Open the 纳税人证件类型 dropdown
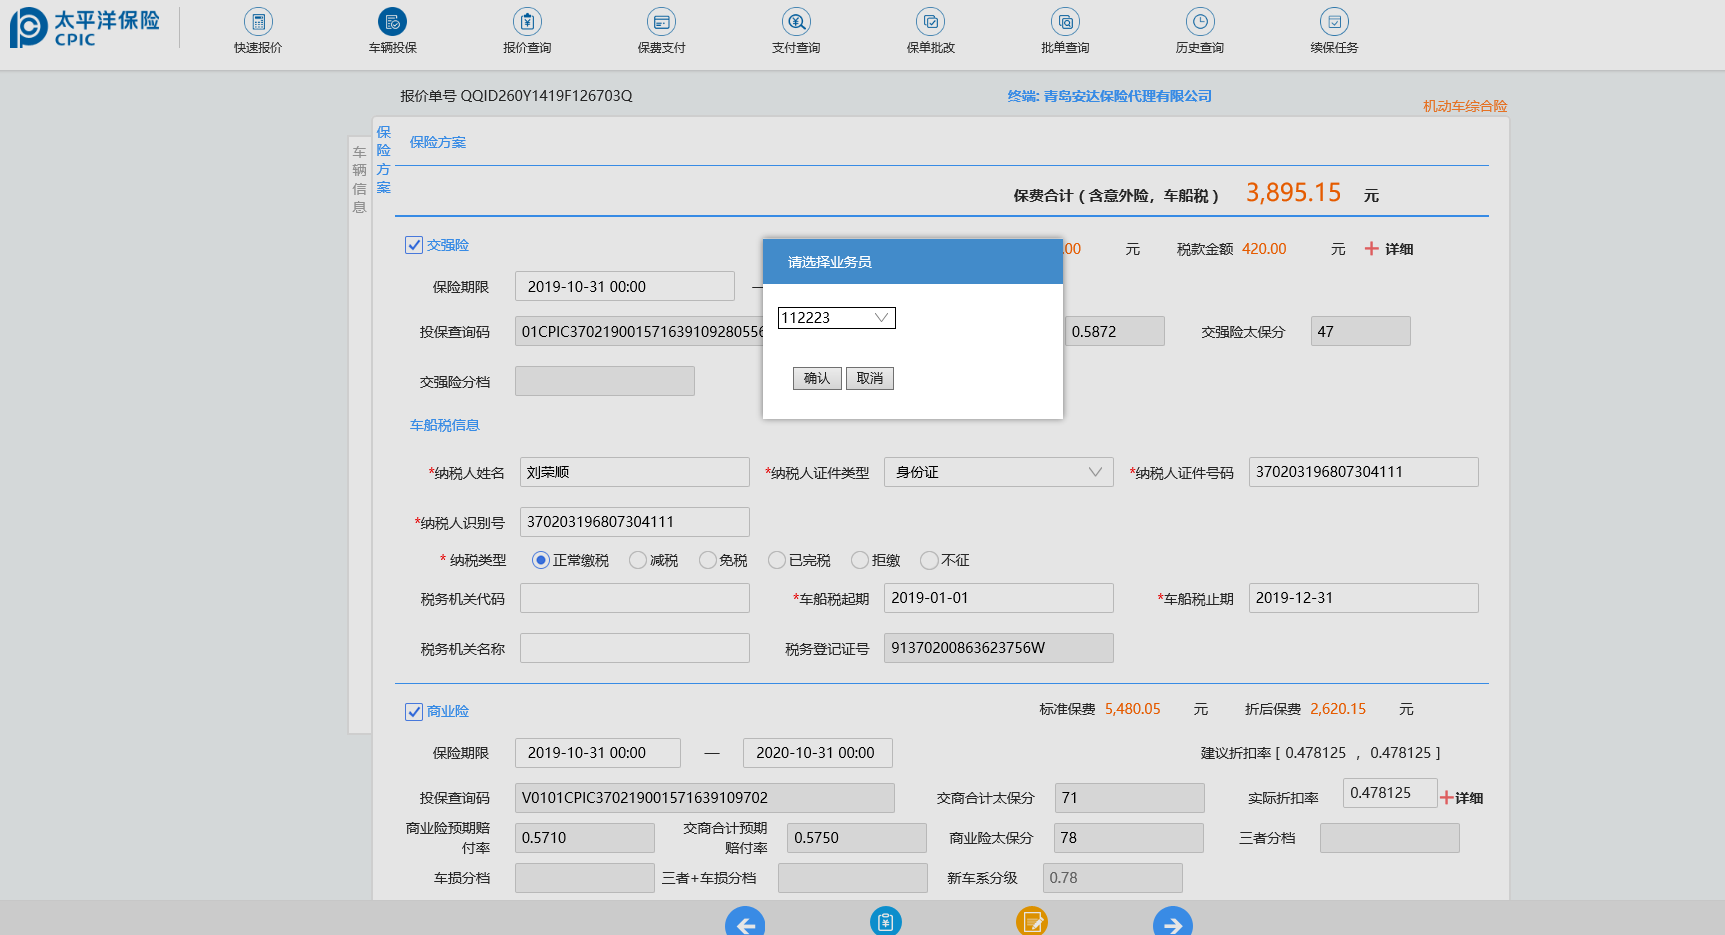 click(x=998, y=472)
